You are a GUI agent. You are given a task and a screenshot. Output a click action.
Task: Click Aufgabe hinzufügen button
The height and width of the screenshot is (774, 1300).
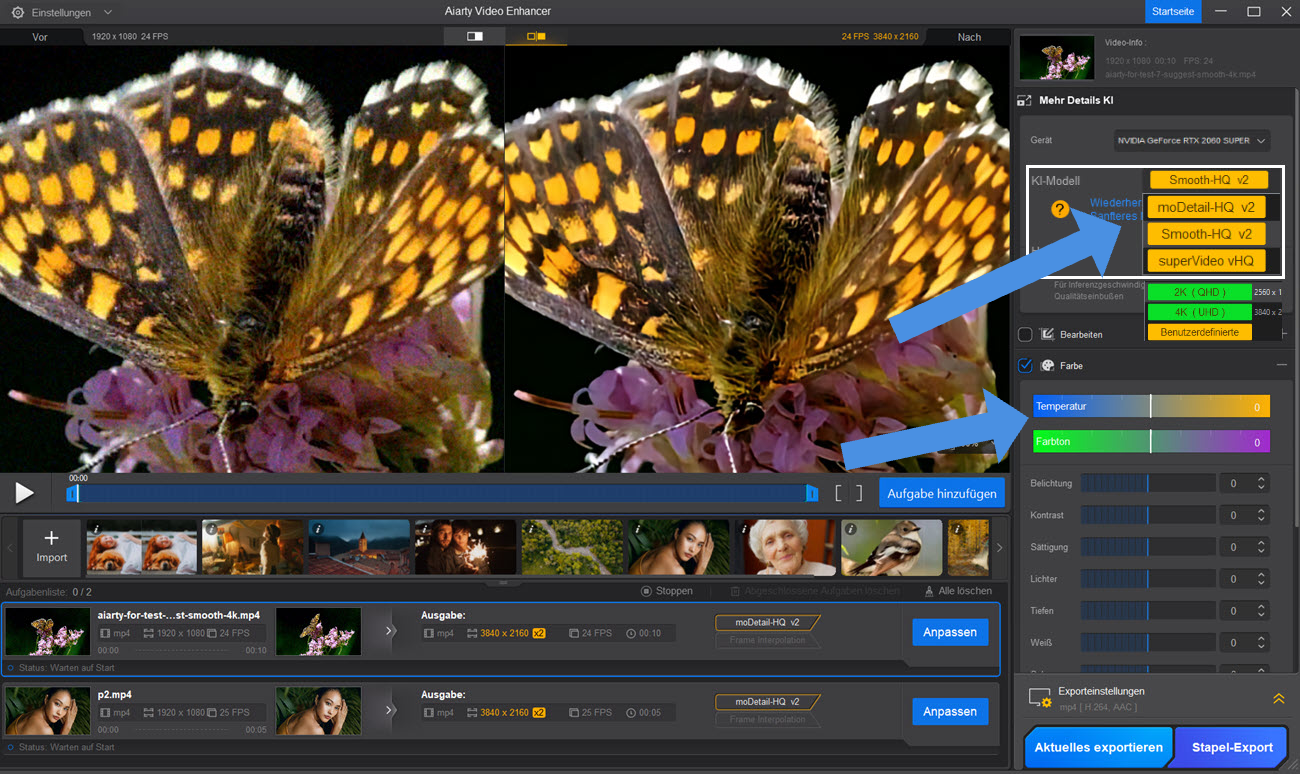[941, 493]
